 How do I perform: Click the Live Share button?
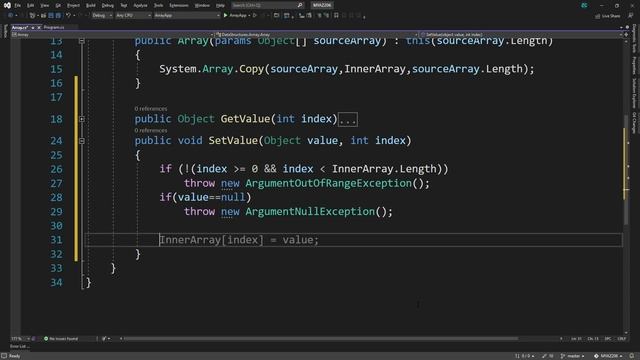608,16
